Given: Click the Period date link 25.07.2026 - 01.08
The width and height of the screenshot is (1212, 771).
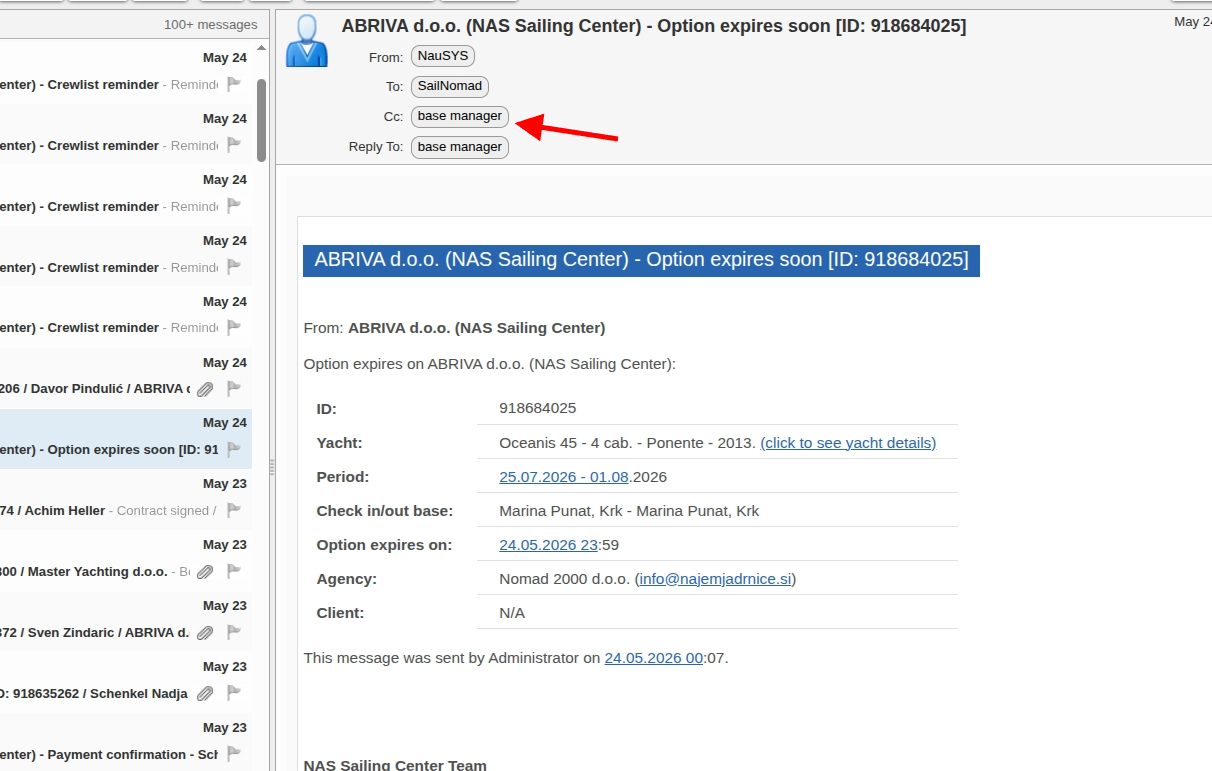Looking at the screenshot, I should pyautogui.click(x=564, y=477).
